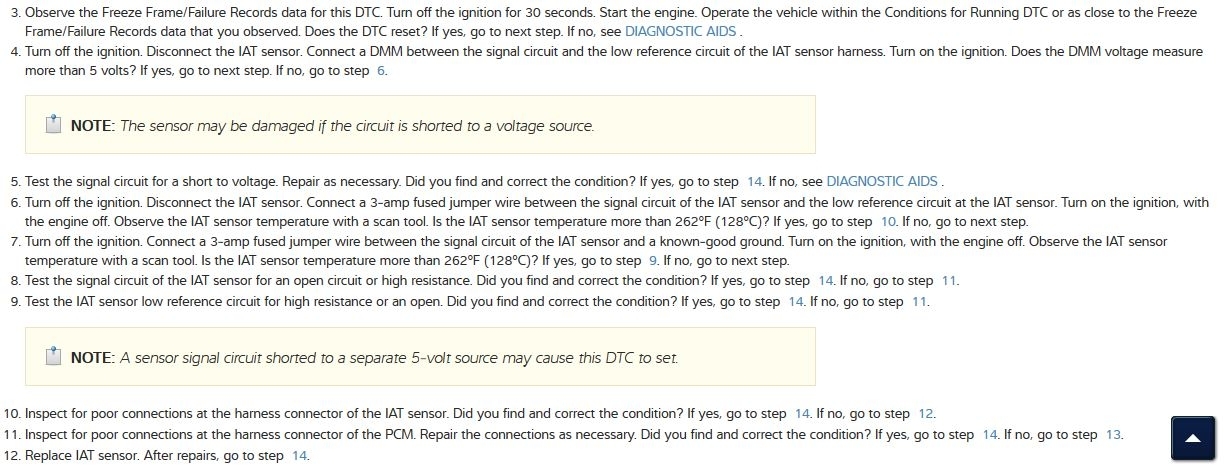Click the separate 5-volt source note text
This screenshot has height=467, width=1228.
(x=398, y=357)
